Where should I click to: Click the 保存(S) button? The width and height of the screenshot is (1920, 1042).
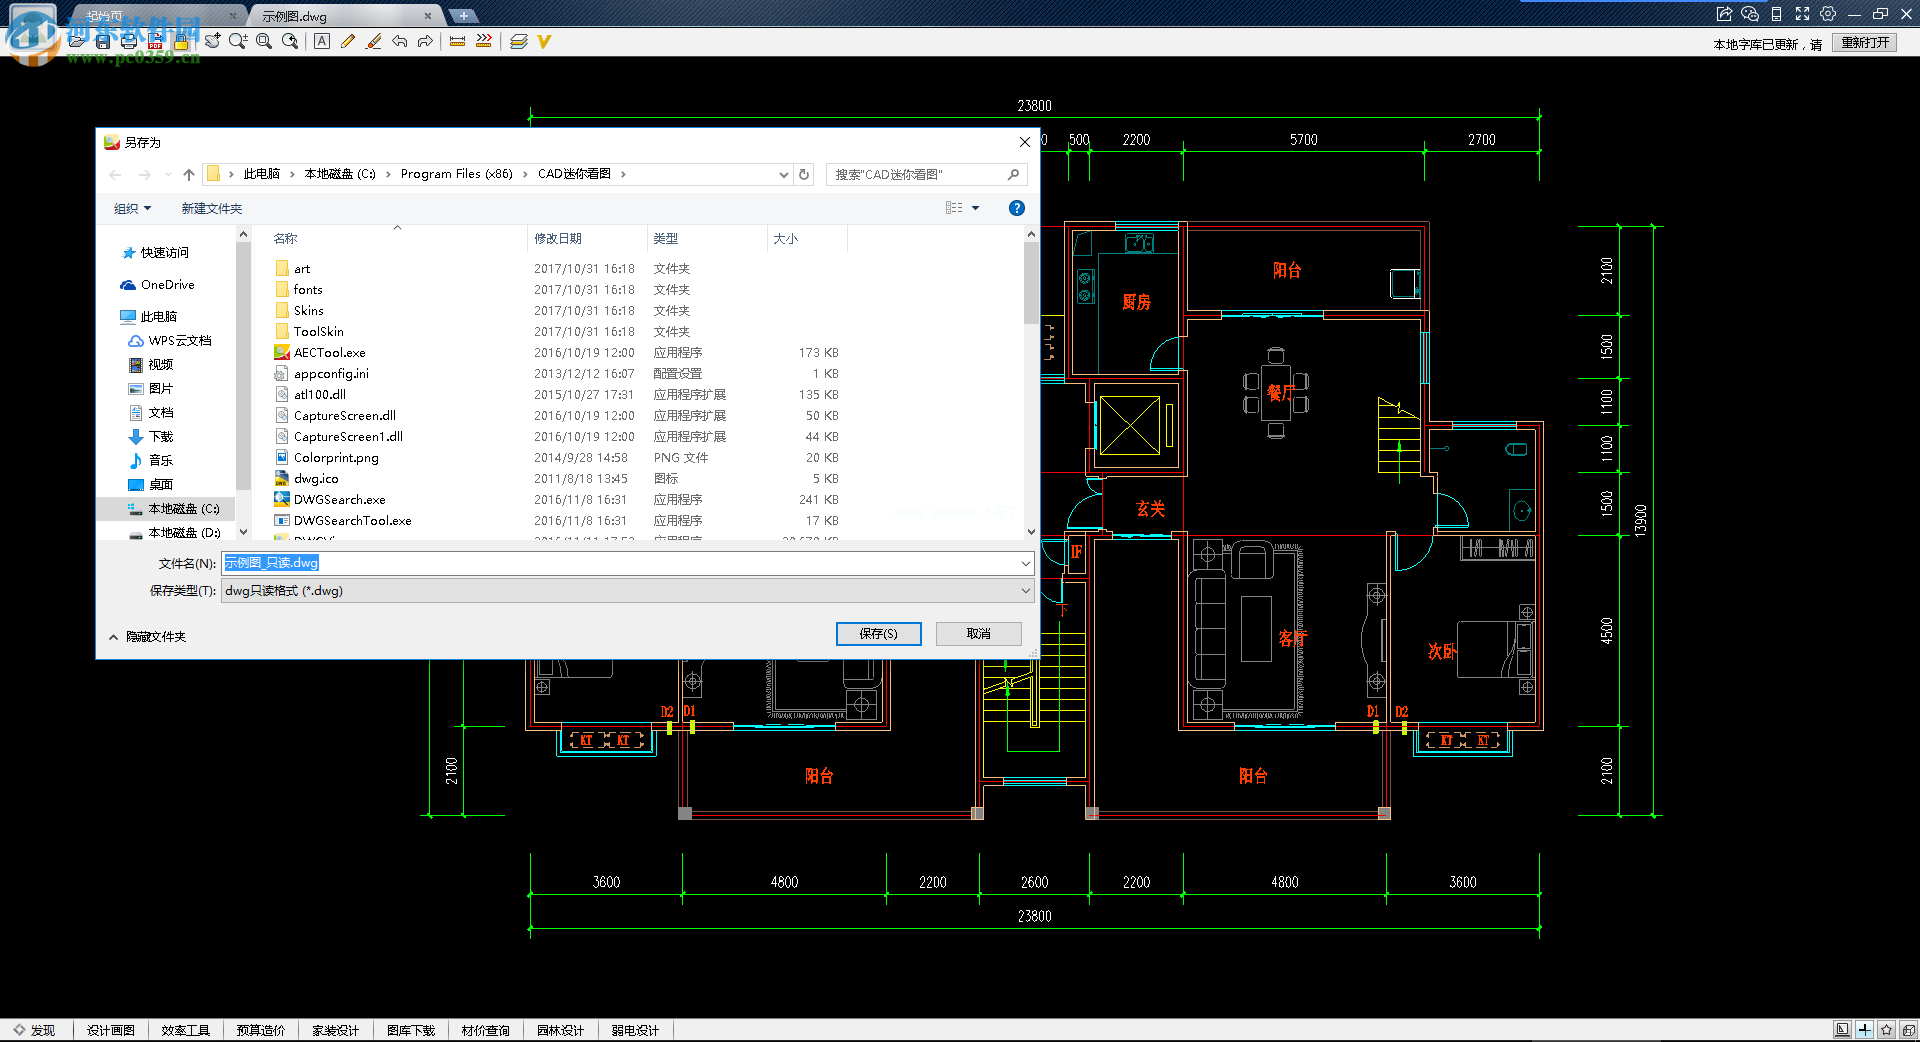coord(878,634)
